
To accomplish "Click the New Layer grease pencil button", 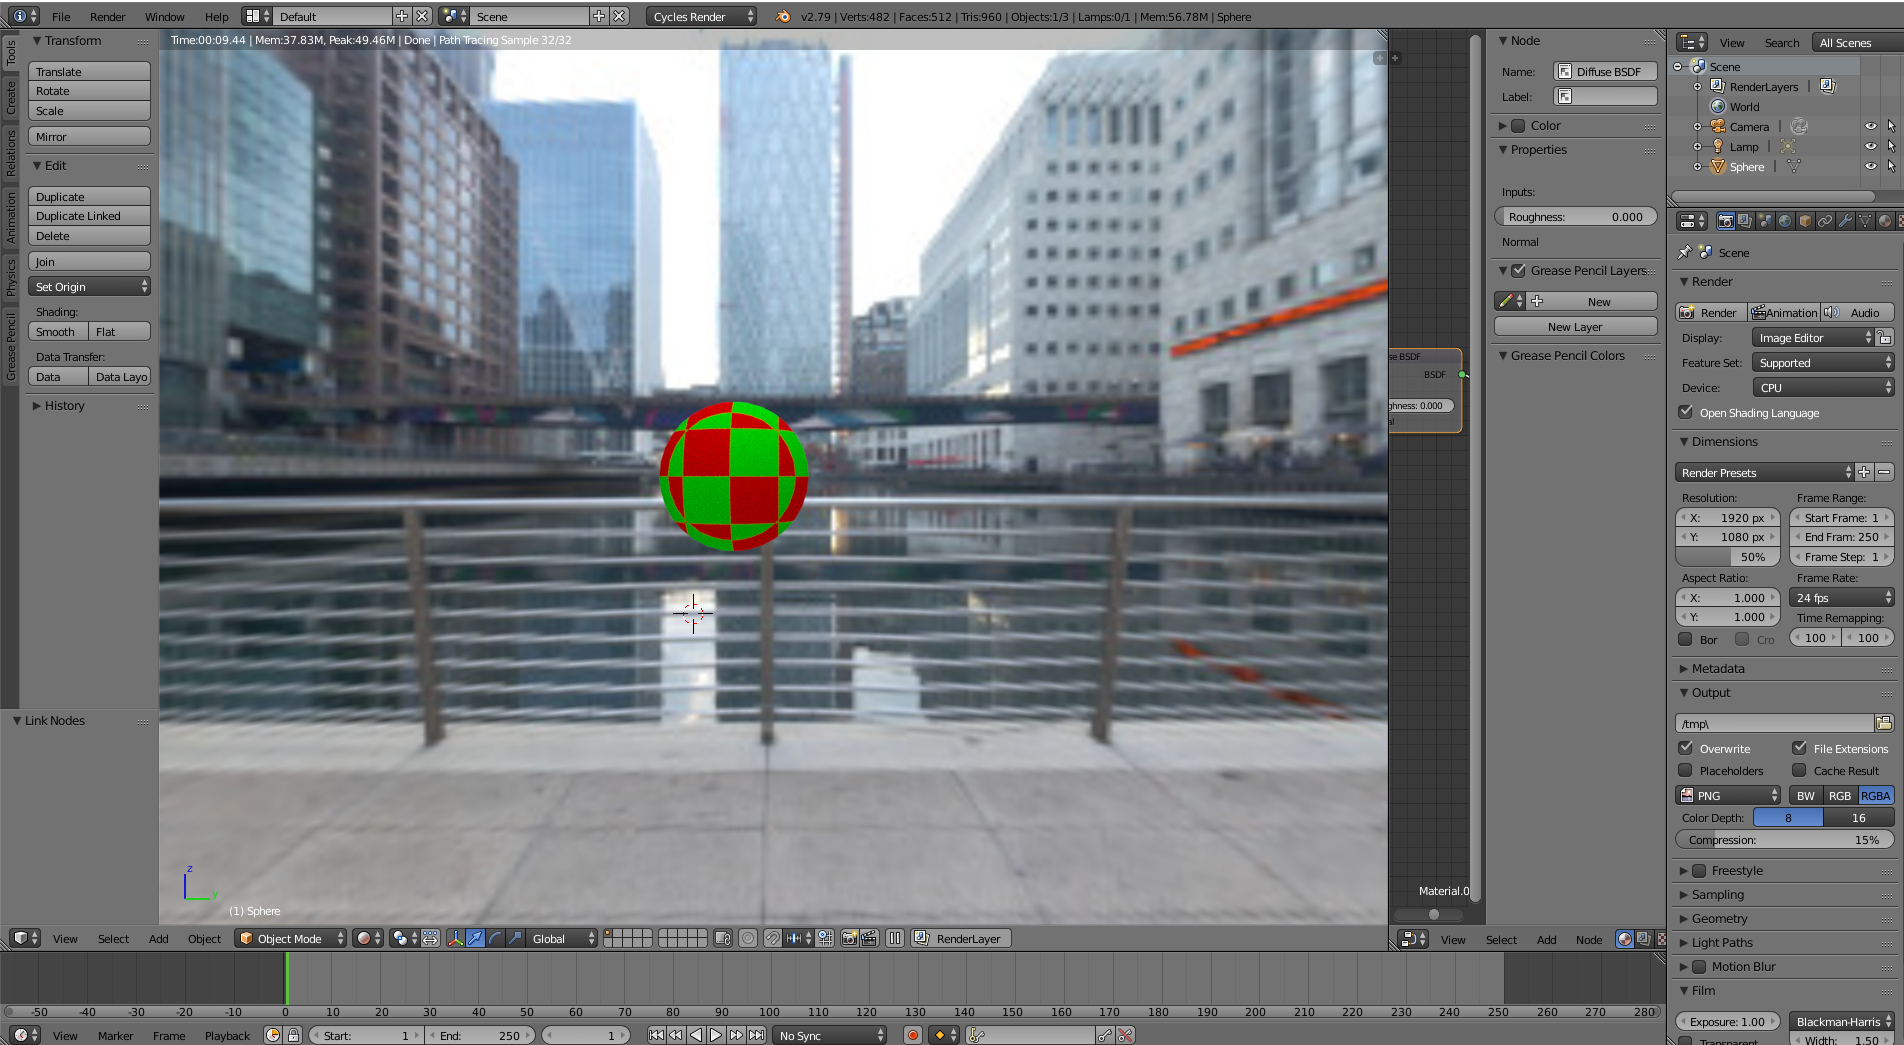I will click(x=1574, y=327).
